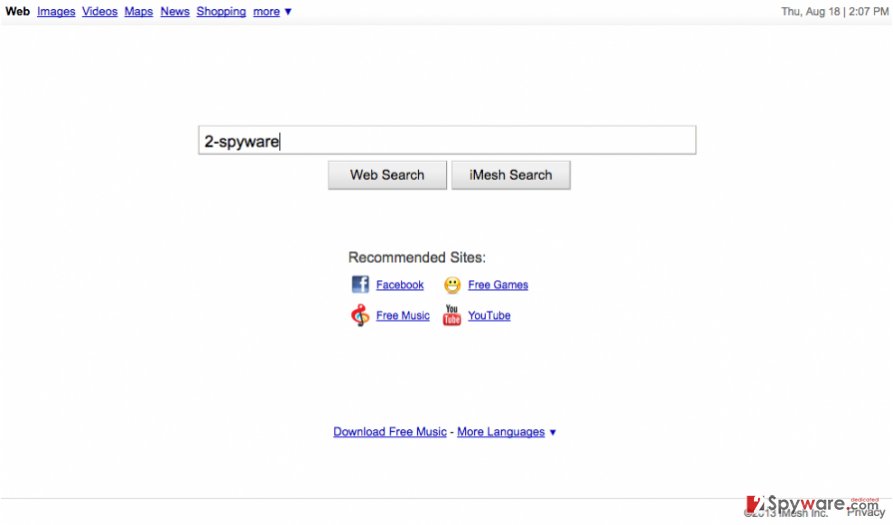This screenshot has width=893, height=525.
Task: Open the Videos search tab
Action: [x=100, y=11]
